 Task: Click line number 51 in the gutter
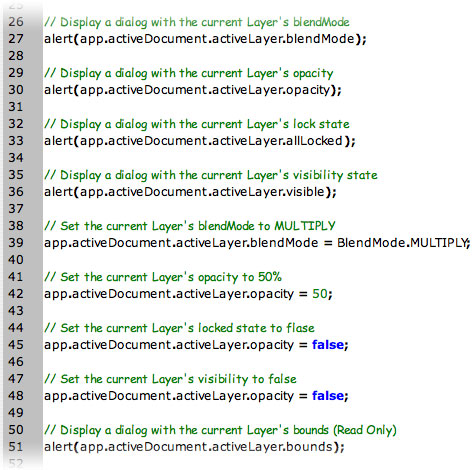16,447
